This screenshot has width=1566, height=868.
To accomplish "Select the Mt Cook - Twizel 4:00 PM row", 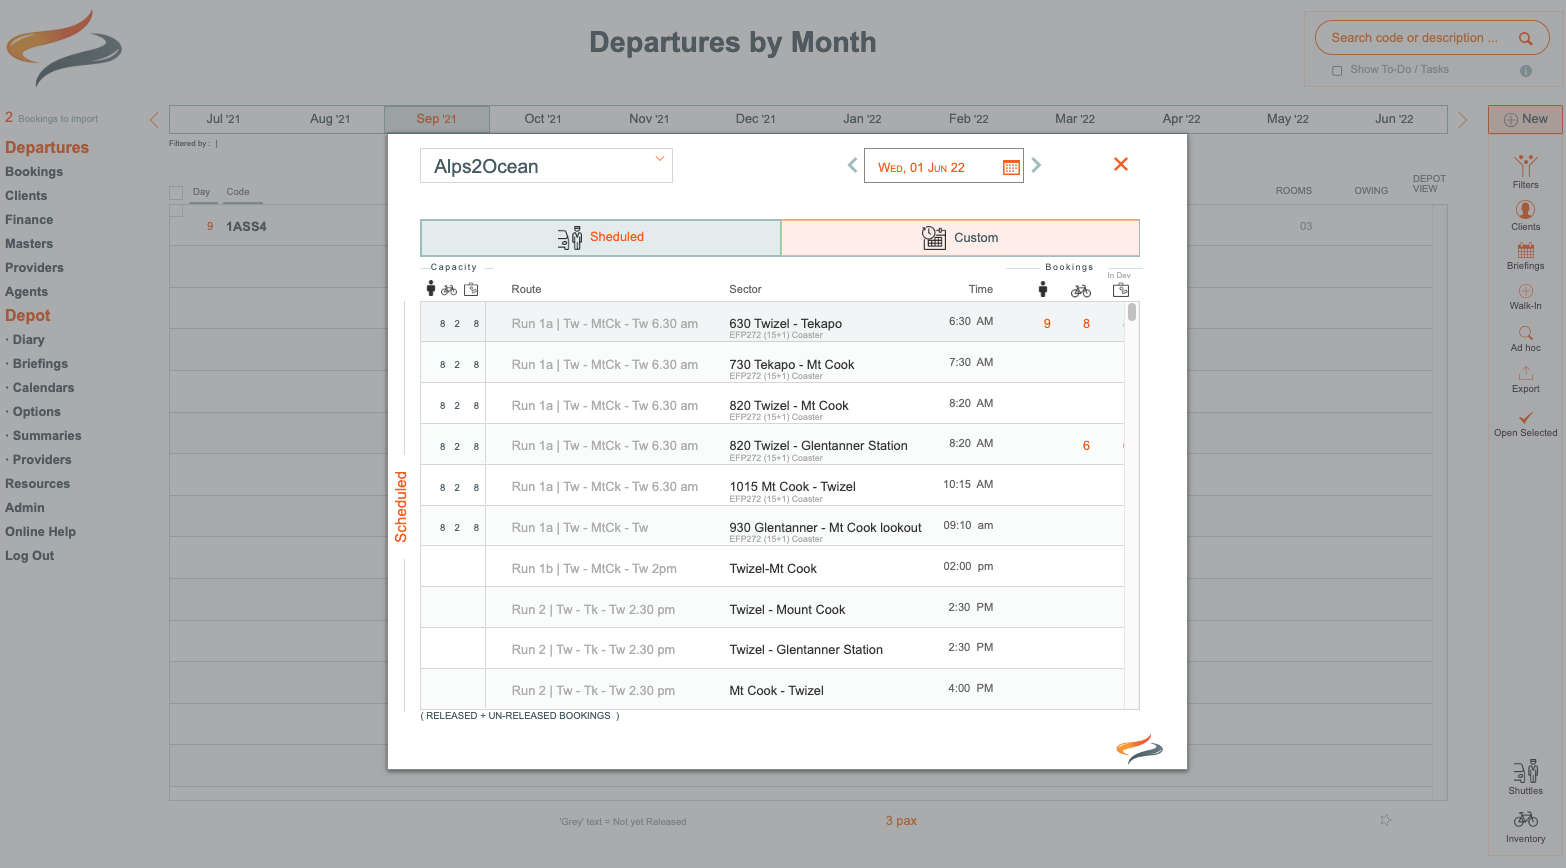I will tap(772, 690).
